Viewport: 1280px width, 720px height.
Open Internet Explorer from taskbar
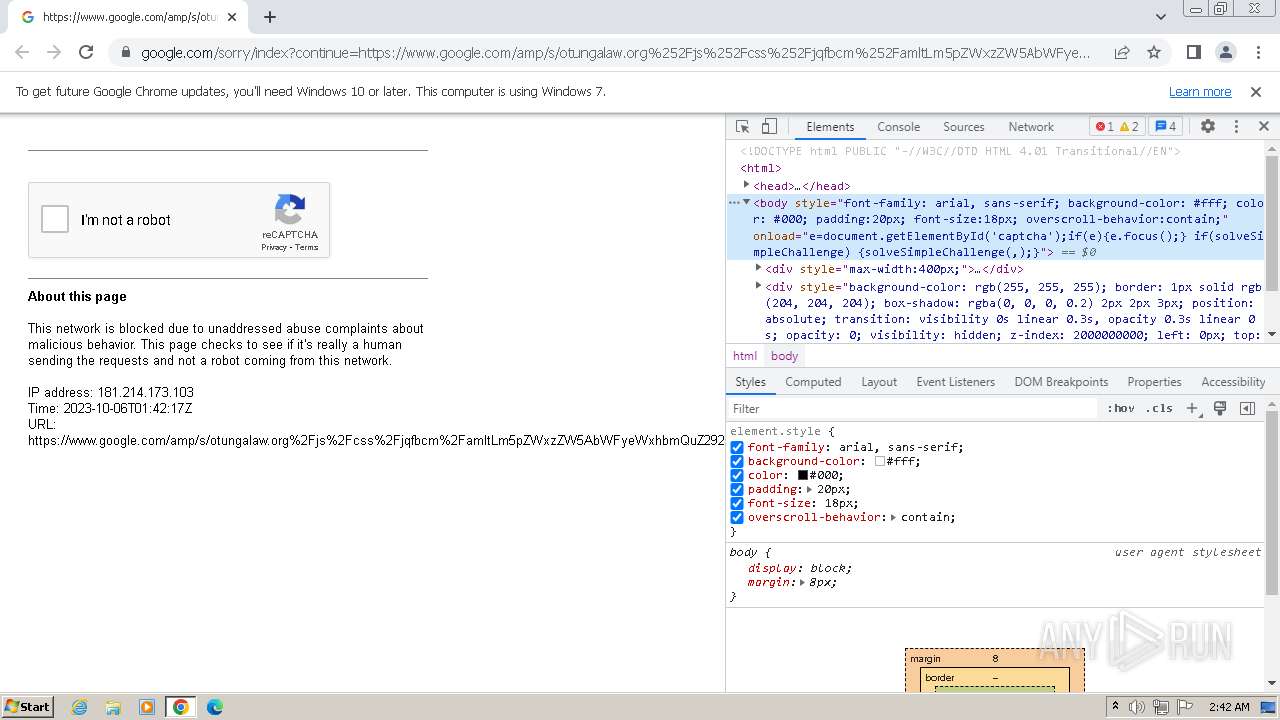pos(79,707)
